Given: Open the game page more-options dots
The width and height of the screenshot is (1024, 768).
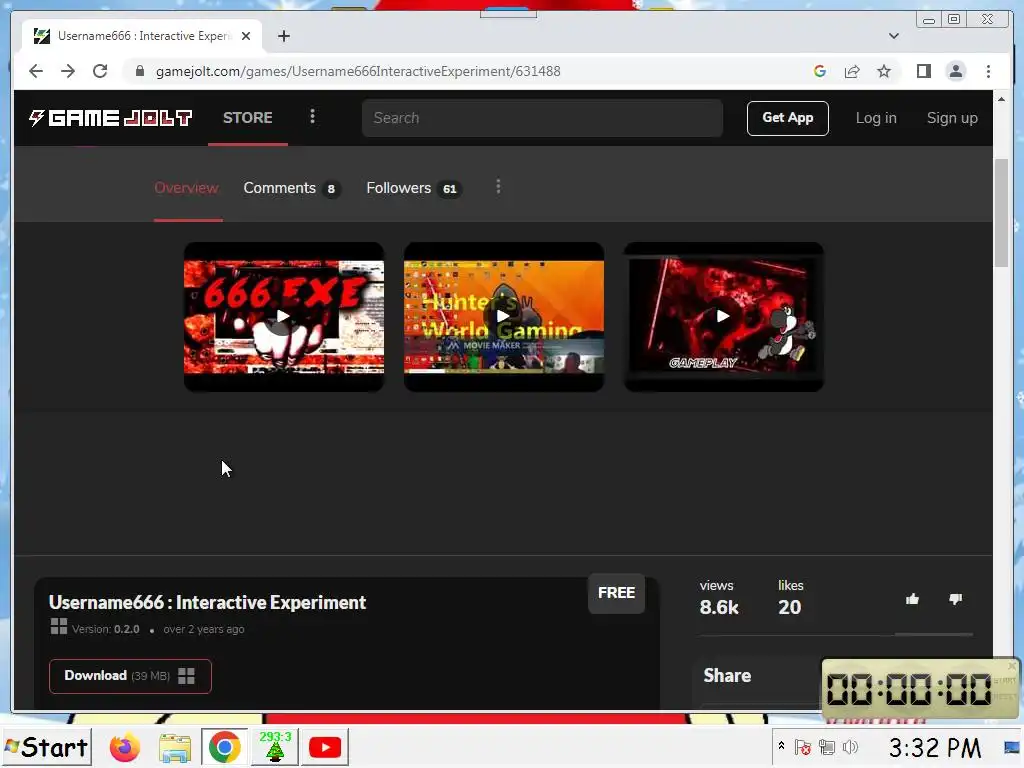Looking at the screenshot, I should pos(498,187).
